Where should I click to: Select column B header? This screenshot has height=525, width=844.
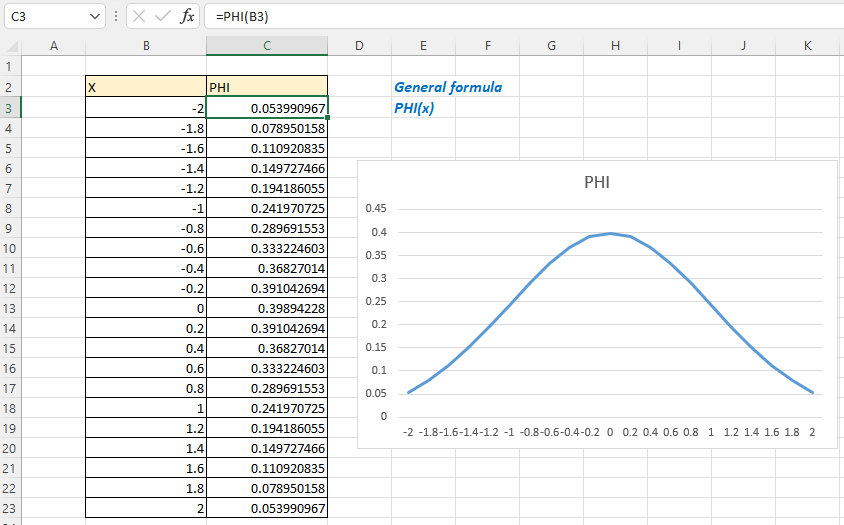tap(146, 46)
